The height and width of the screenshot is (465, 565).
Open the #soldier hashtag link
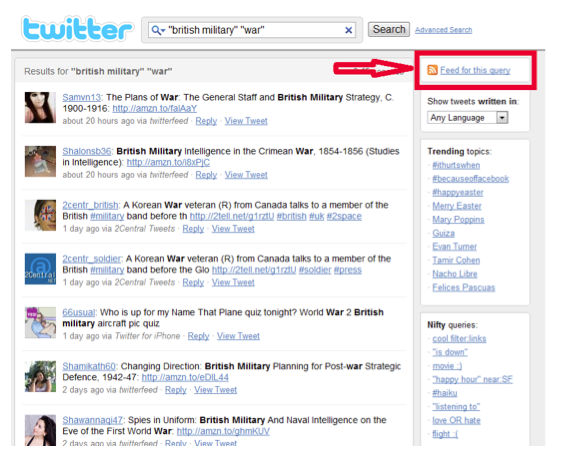[315, 270]
